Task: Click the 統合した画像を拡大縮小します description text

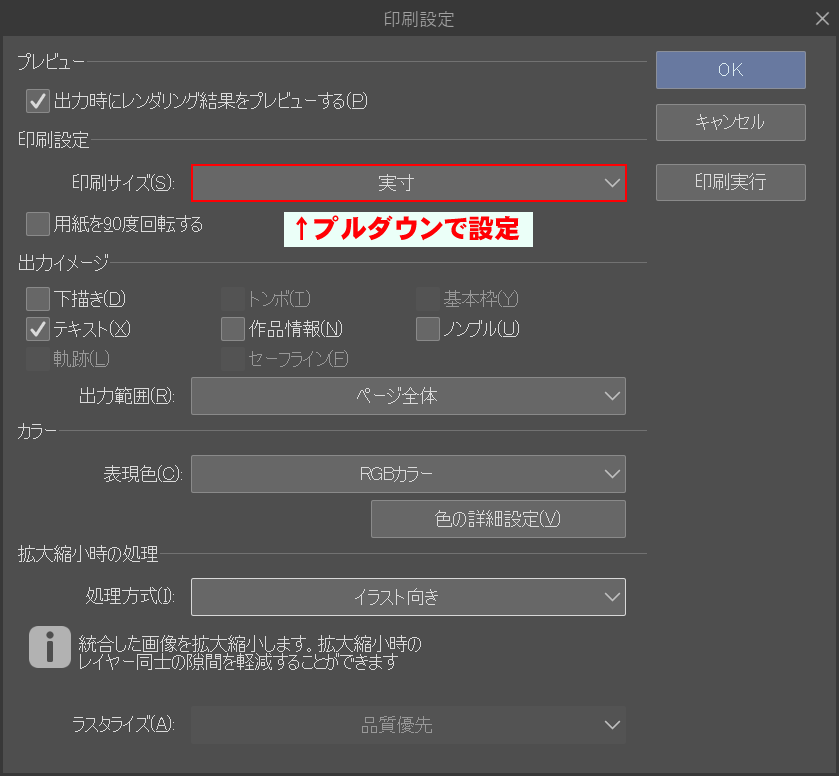Action: (x=250, y=652)
